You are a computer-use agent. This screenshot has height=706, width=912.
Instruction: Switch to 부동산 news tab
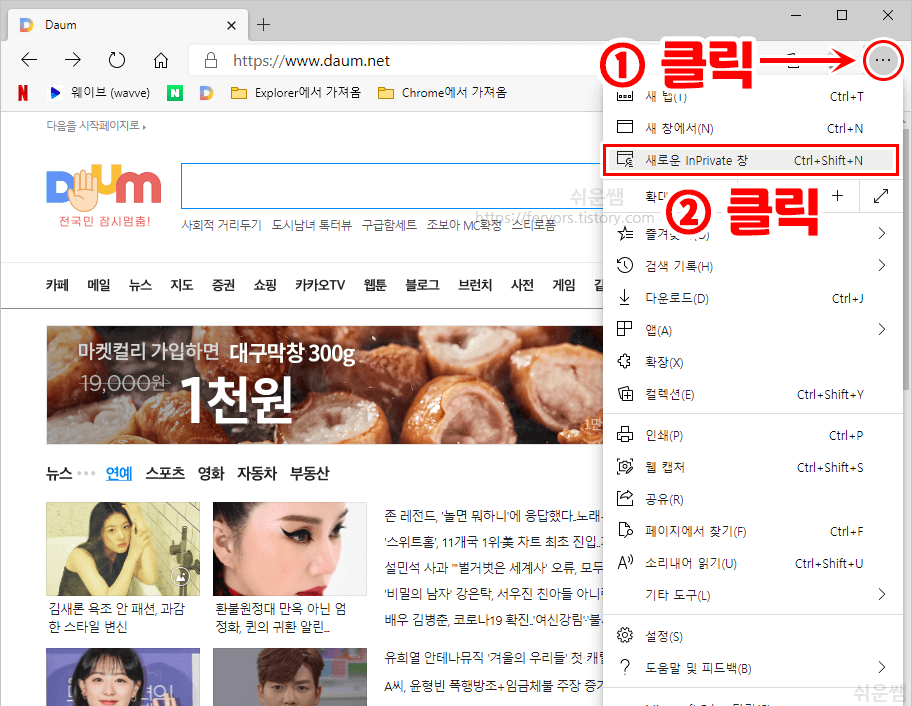tap(309, 473)
